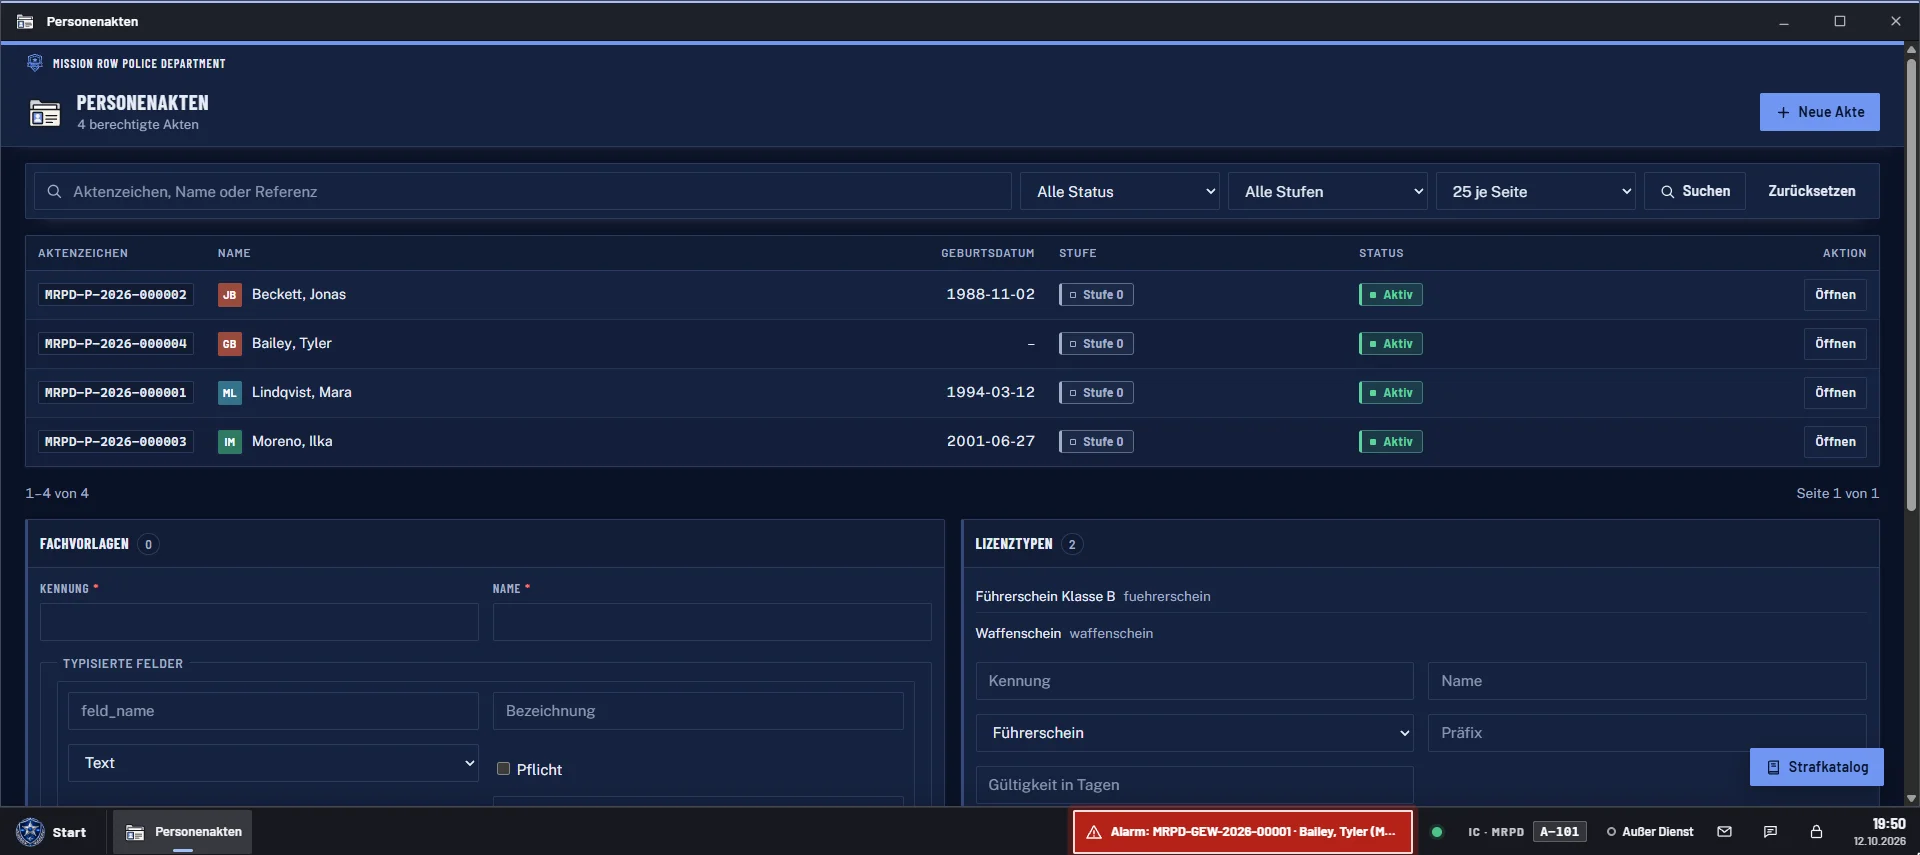The height and width of the screenshot is (855, 1920).
Task: Open the Führerschein license type dropdown
Action: tap(1195, 733)
